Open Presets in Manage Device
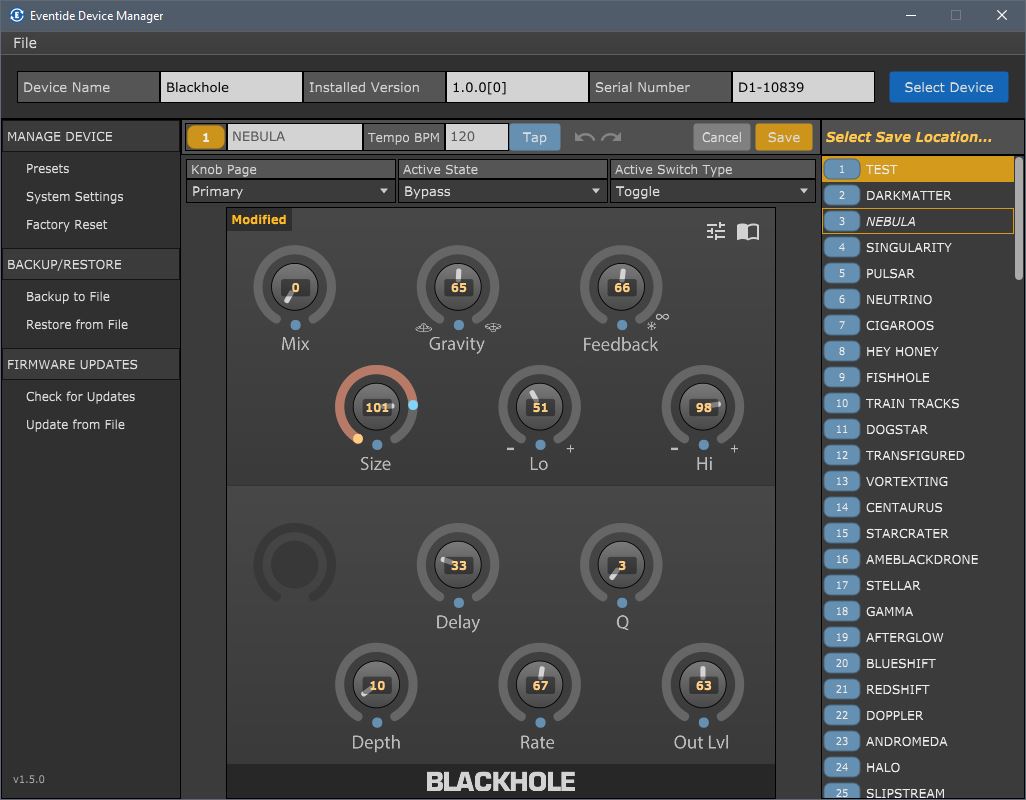Image resolution: width=1026 pixels, height=800 pixels. [x=48, y=169]
